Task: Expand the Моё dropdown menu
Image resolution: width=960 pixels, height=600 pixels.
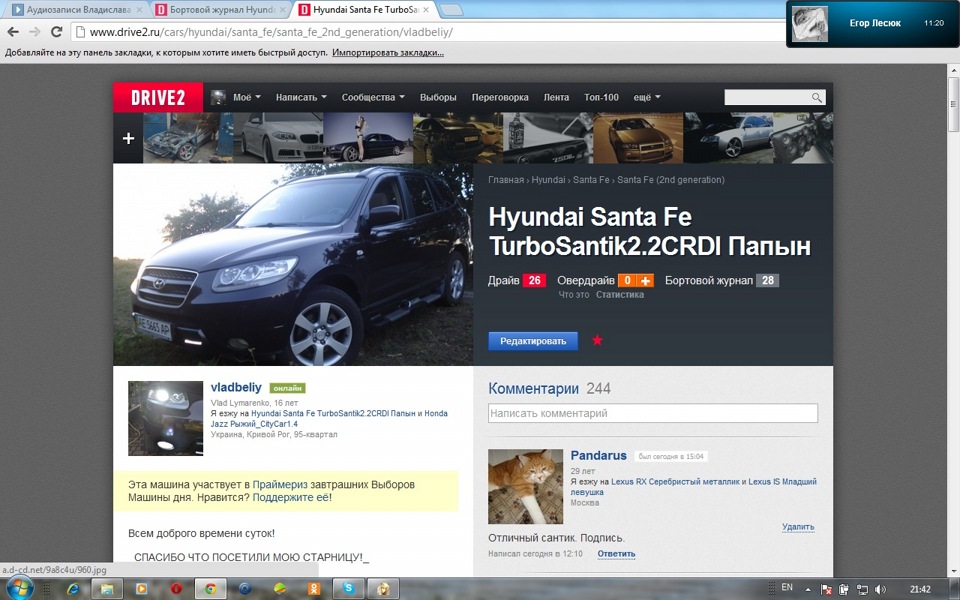Action: pyautogui.click(x=247, y=97)
